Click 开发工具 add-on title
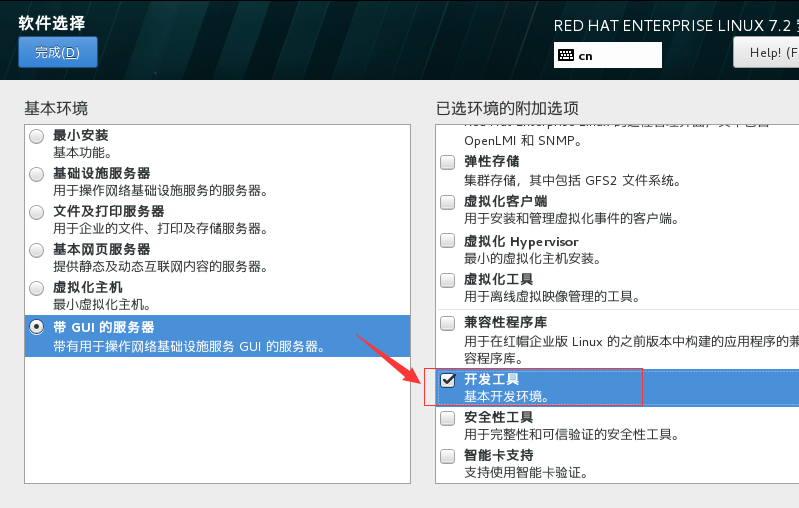This screenshot has height=508, width=799. coord(491,380)
